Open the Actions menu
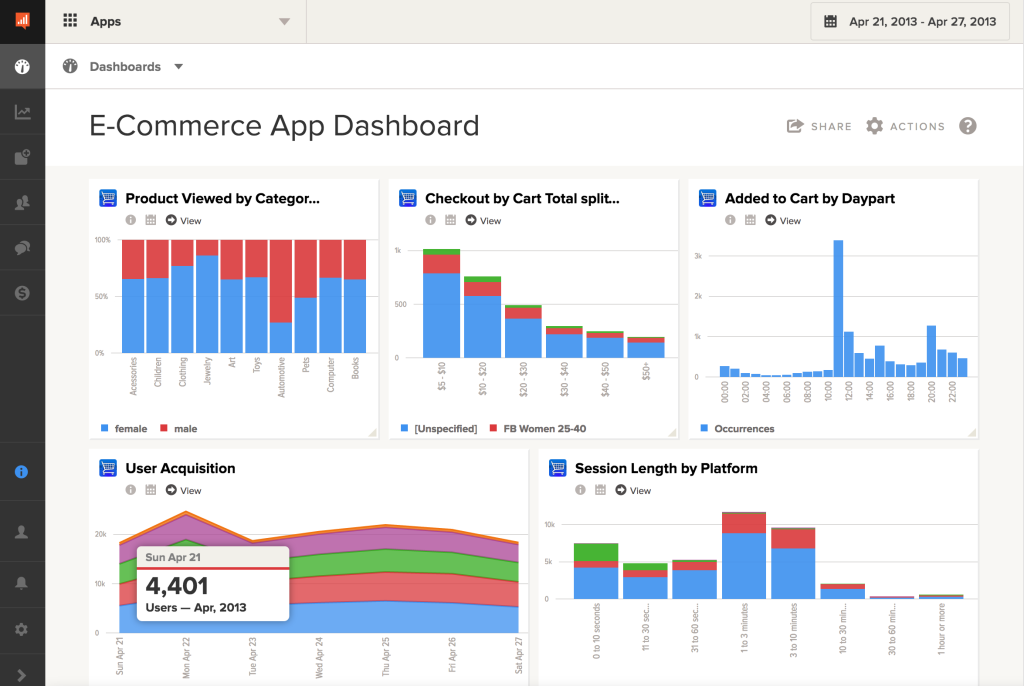Viewport: 1024px width, 686px height. [x=905, y=126]
